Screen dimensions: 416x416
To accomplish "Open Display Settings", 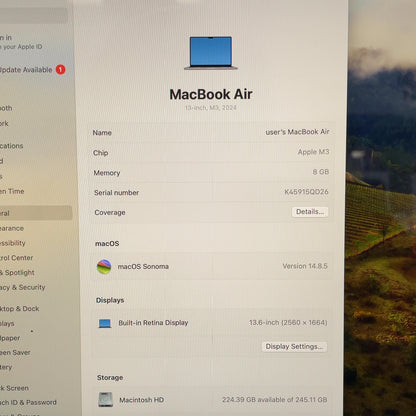I will (294, 347).
